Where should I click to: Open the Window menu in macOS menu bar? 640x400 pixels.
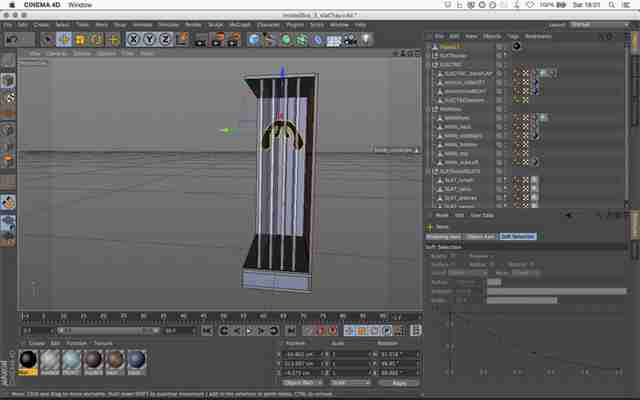click(x=80, y=5)
